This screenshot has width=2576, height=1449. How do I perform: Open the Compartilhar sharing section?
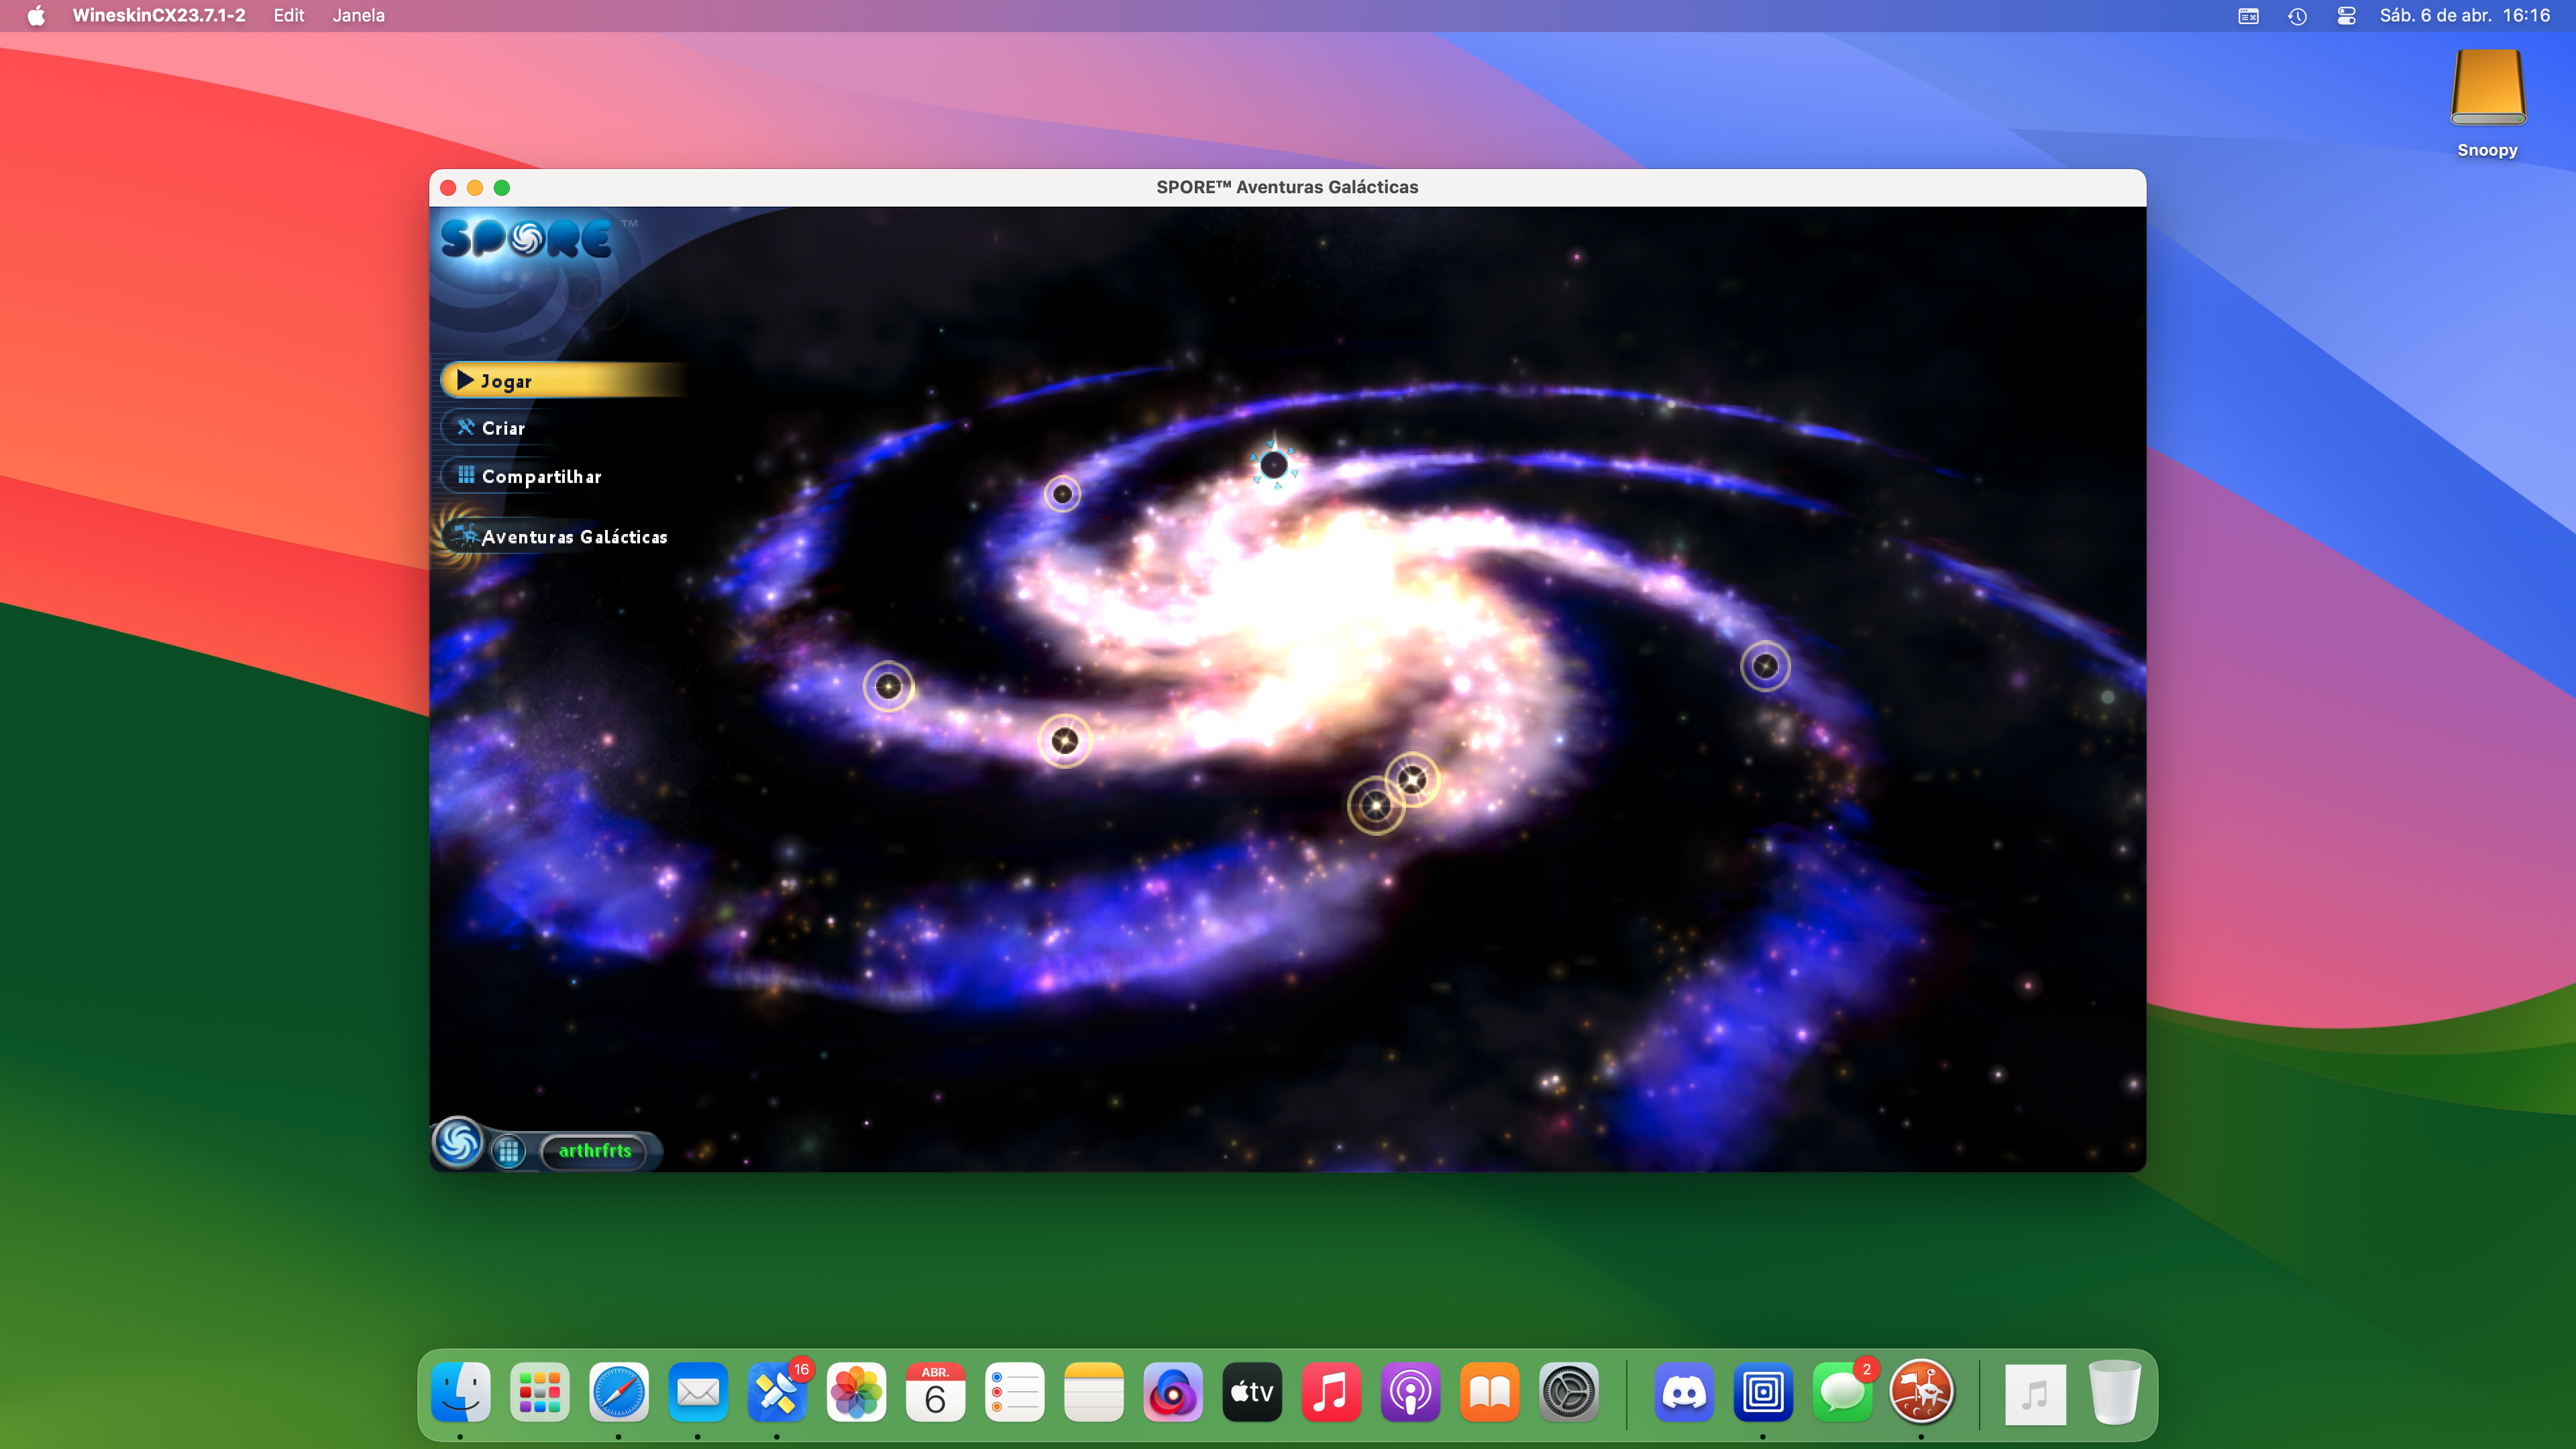(x=540, y=476)
